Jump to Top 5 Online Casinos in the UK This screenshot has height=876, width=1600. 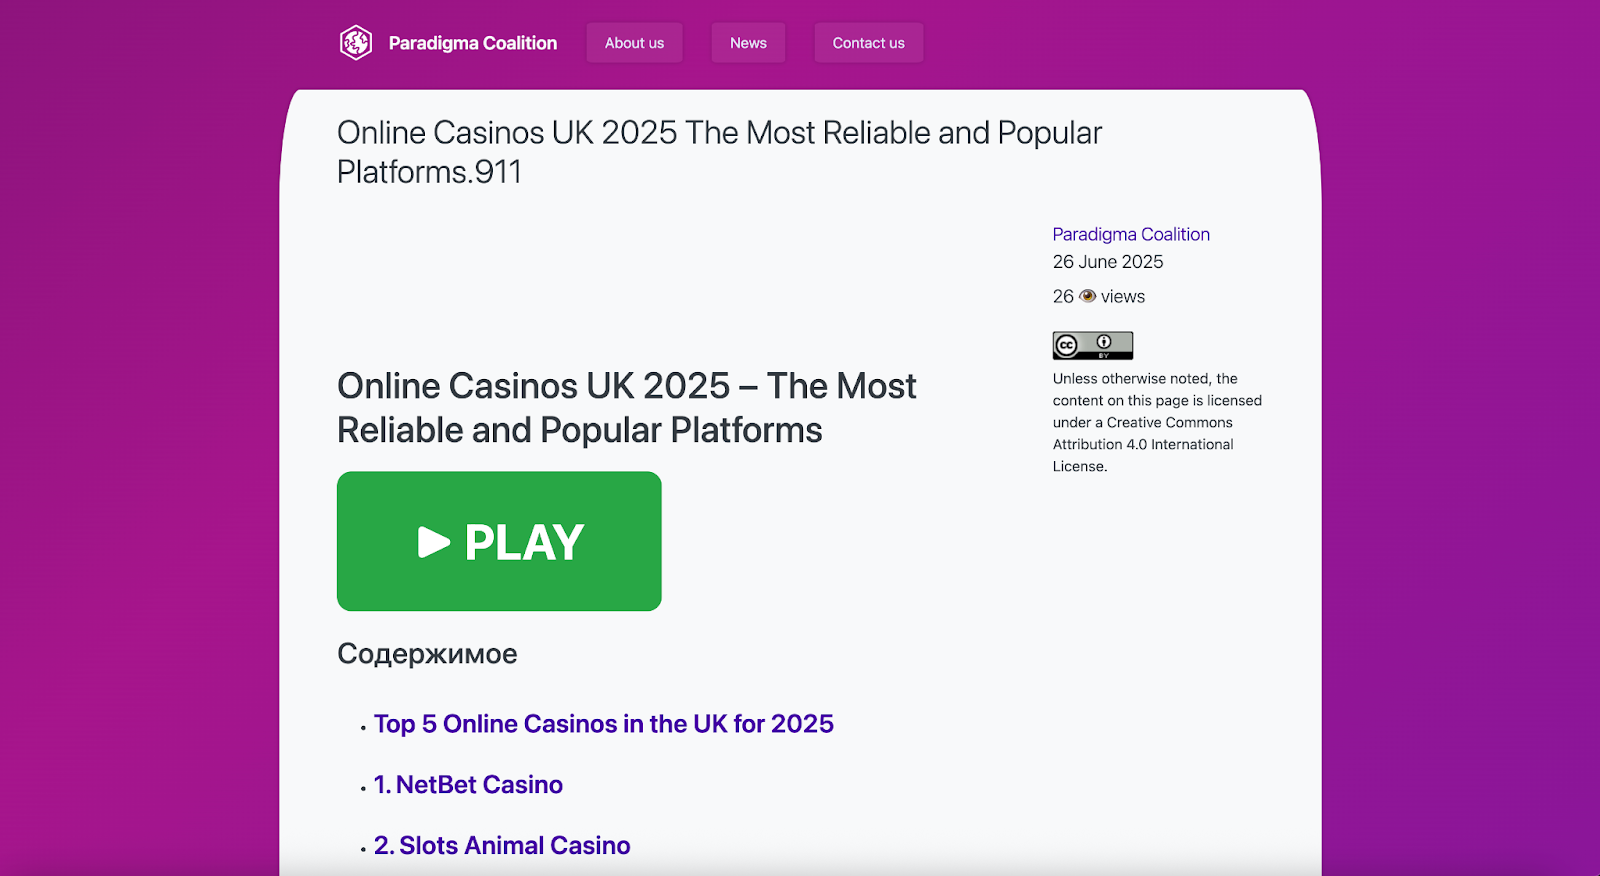[603, 724]
